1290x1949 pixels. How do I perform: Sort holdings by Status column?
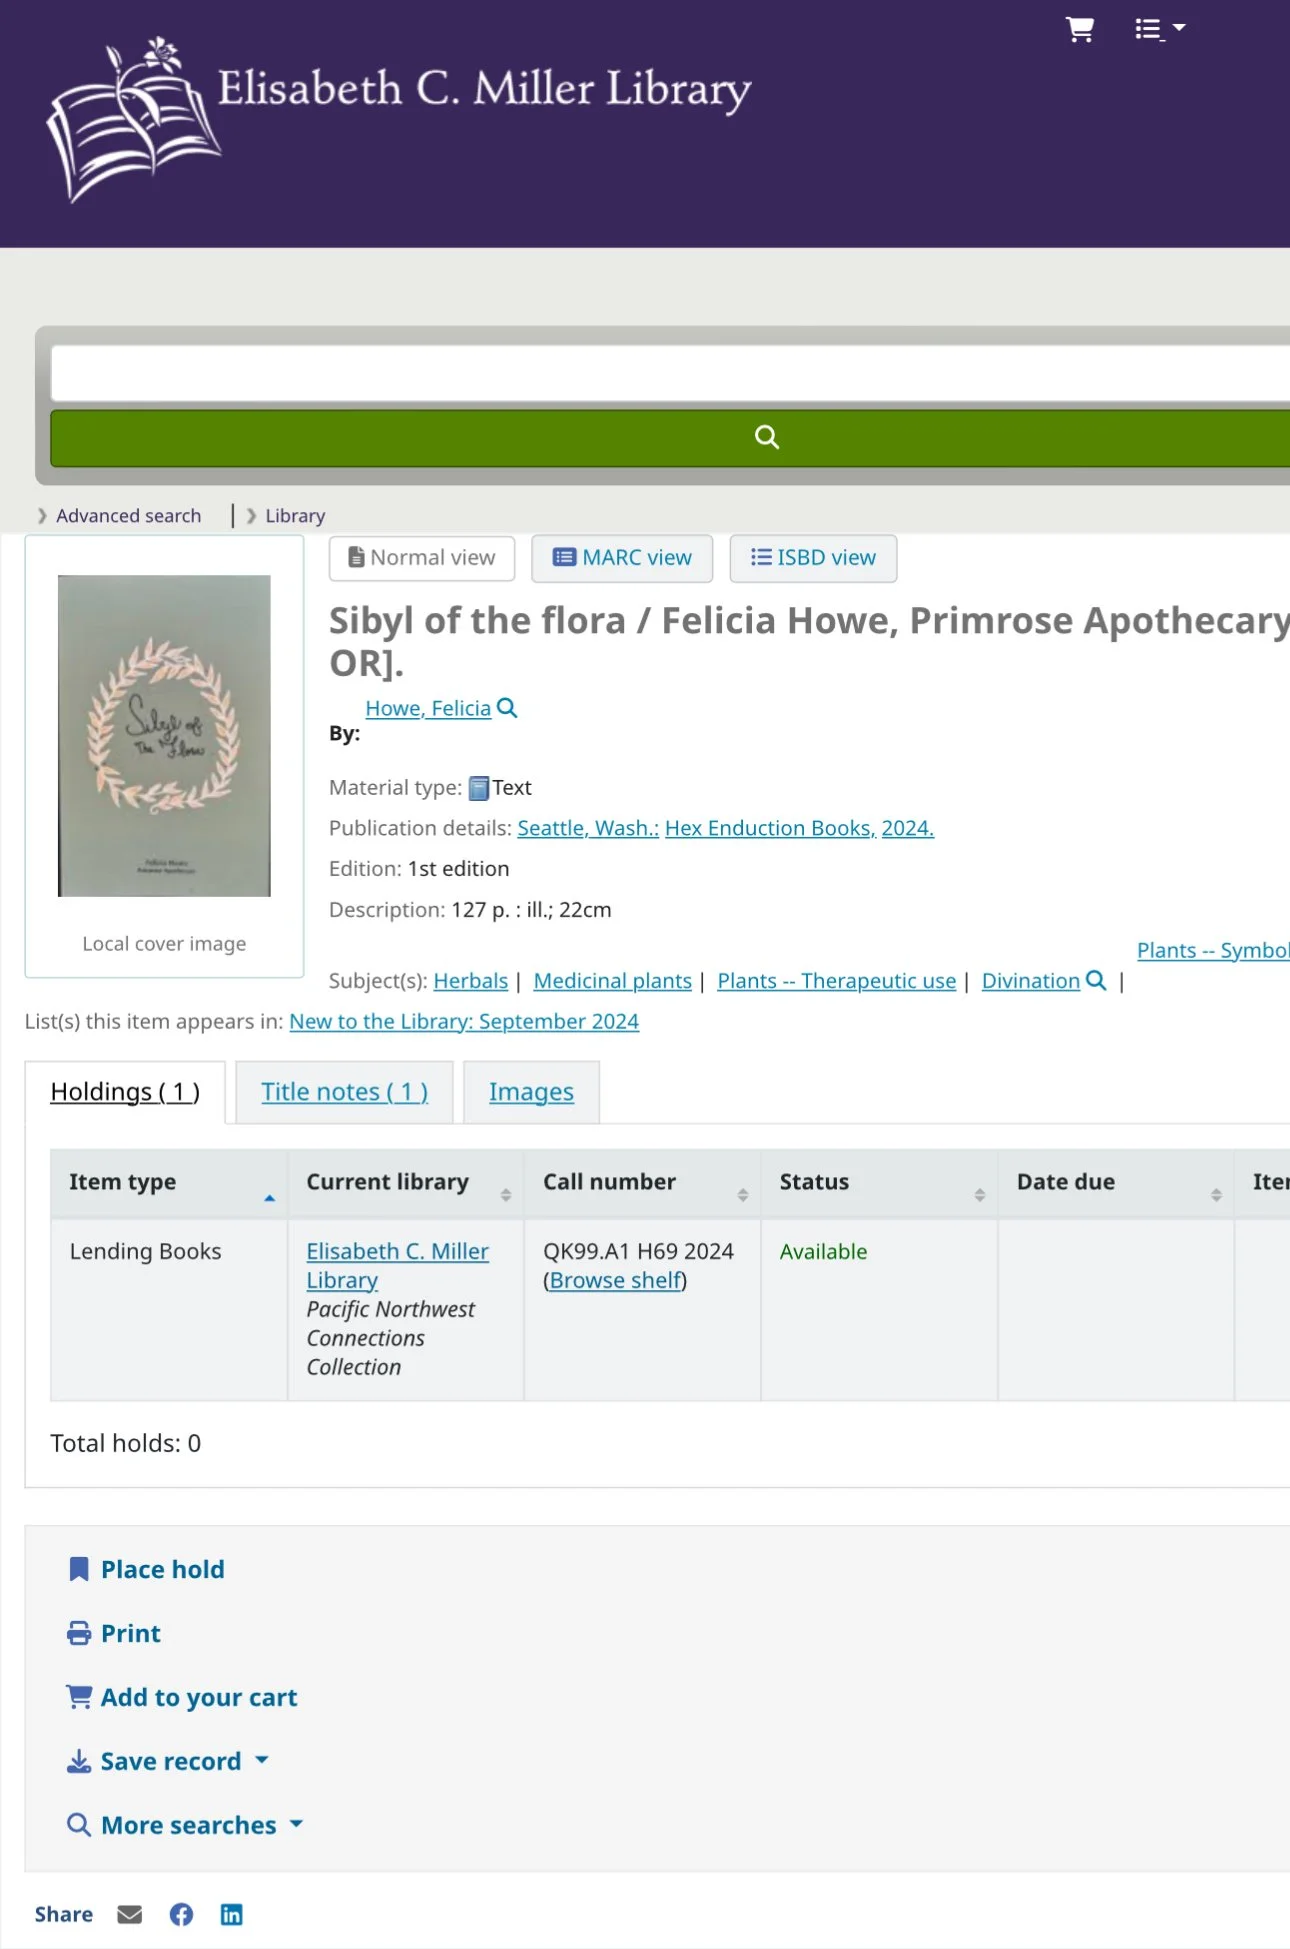click(880, 1183)
